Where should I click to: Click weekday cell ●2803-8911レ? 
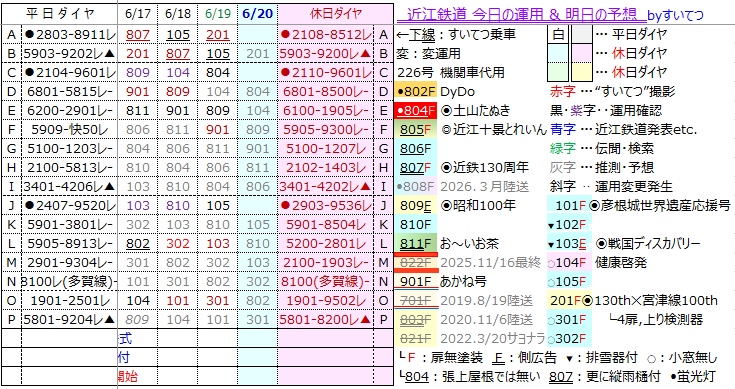coord(69,35)
